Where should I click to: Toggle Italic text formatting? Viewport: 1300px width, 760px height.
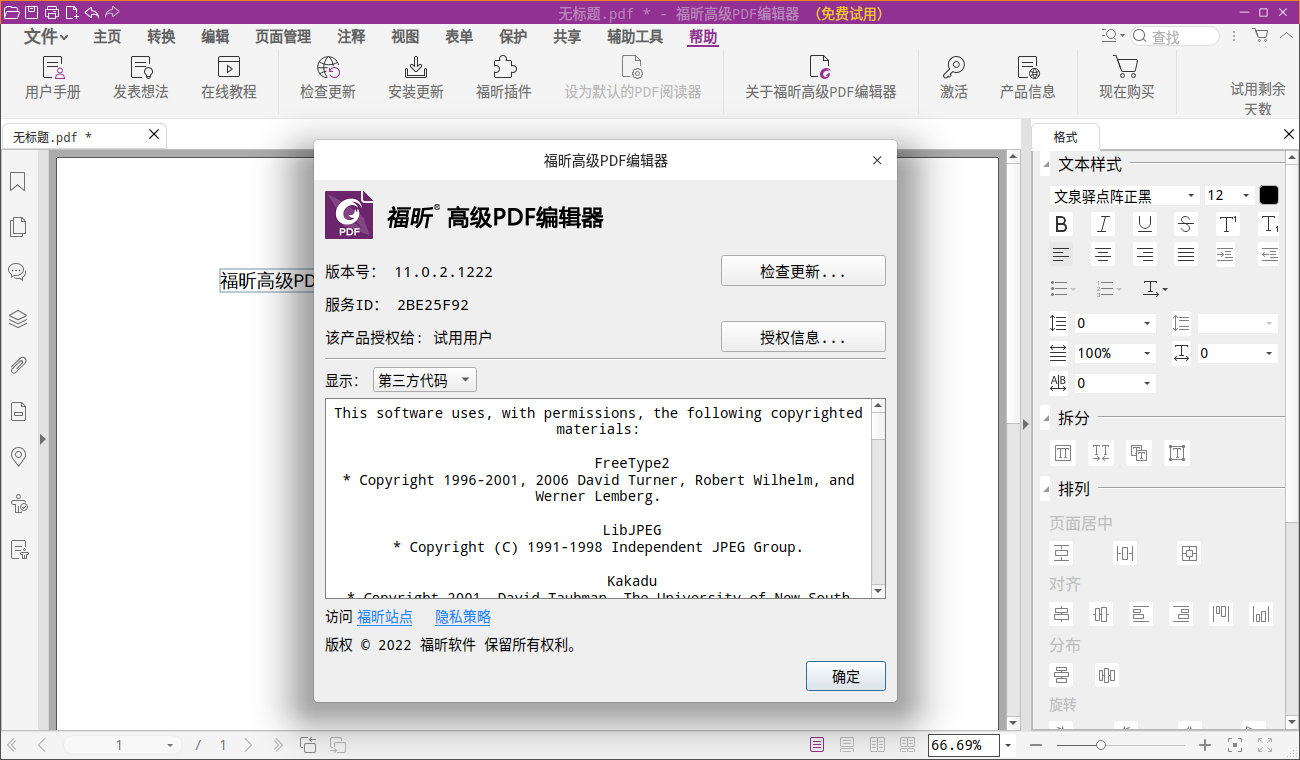pos(1103,225)
